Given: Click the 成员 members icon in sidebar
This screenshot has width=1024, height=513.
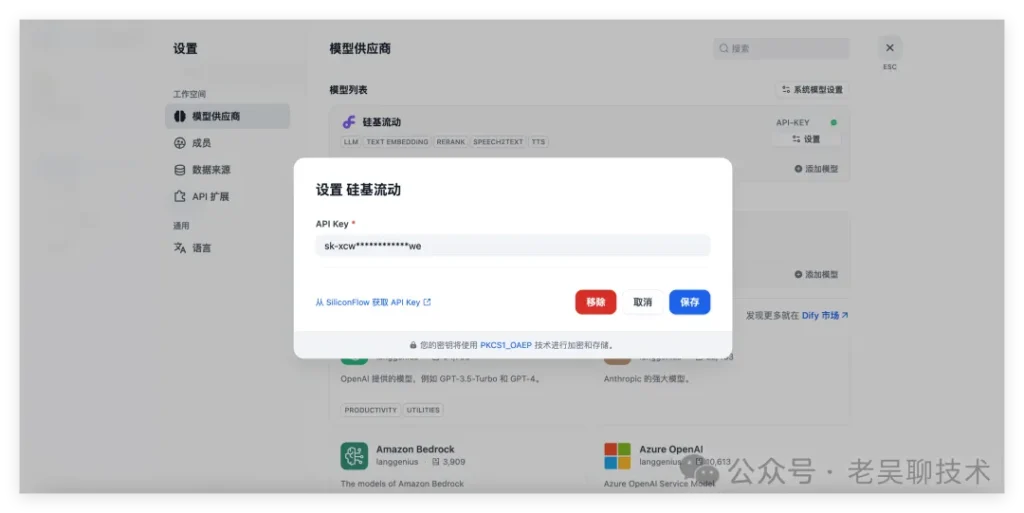Looking at the screenshot, I should click(180, 143).
